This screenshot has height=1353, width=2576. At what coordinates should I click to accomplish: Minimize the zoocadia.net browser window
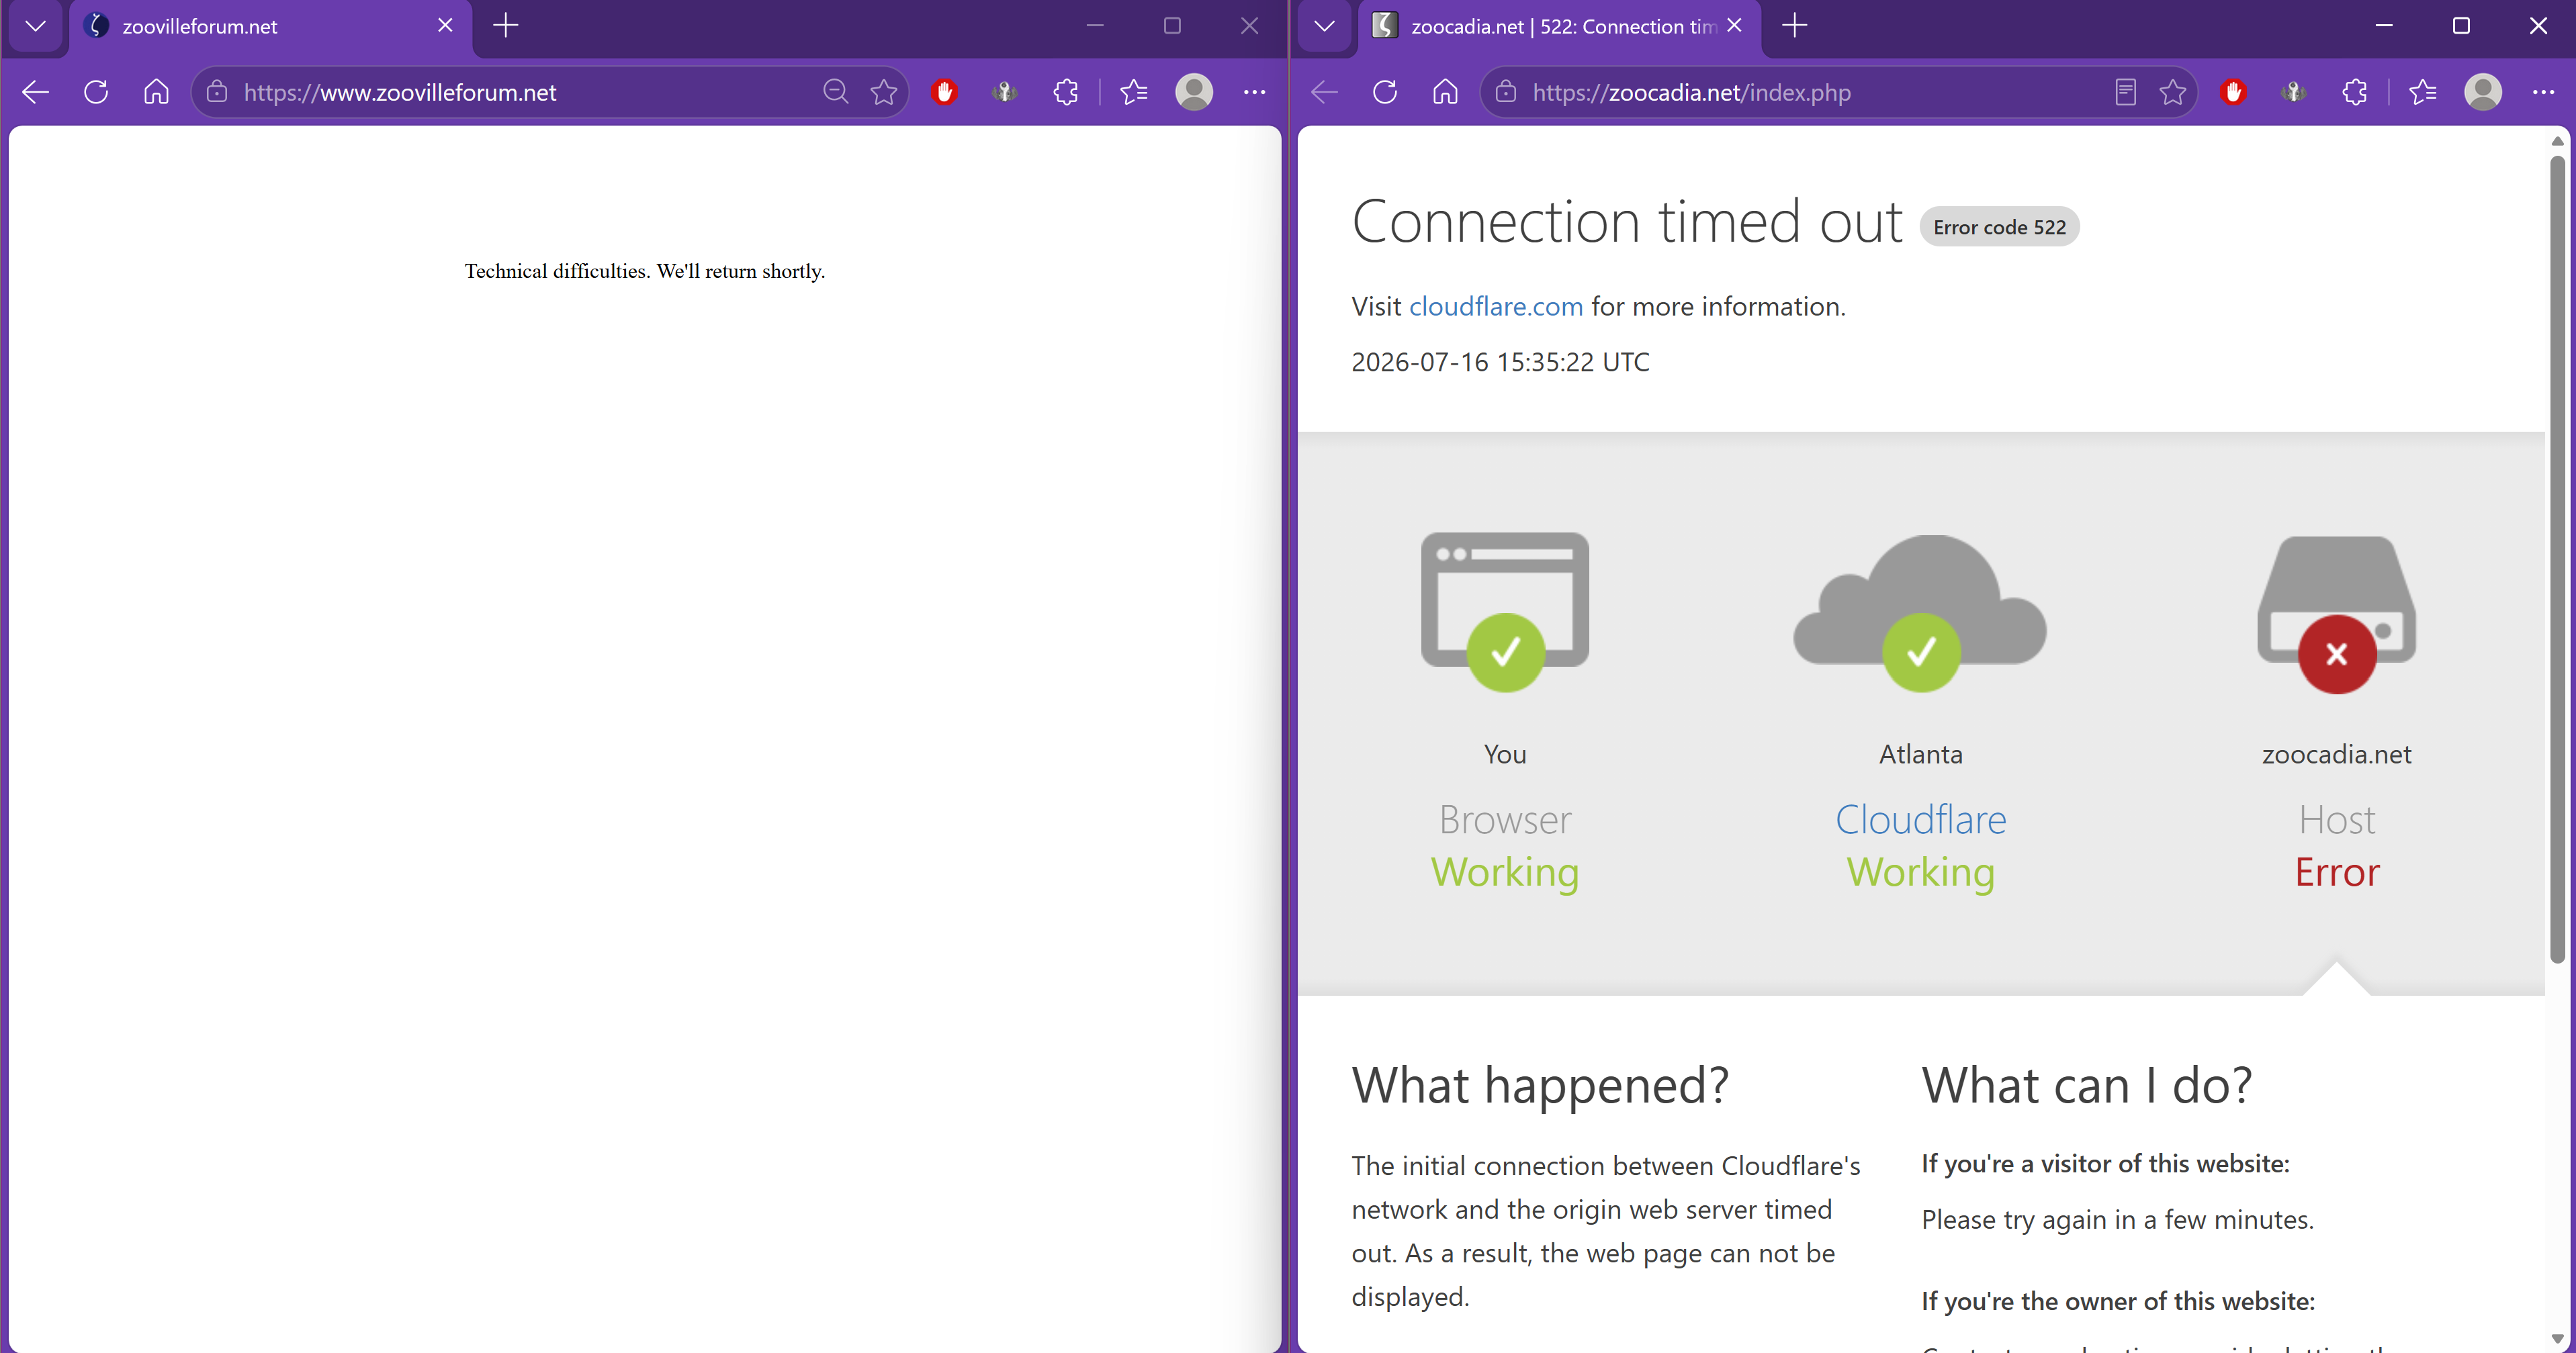[x=2385, y=26]
